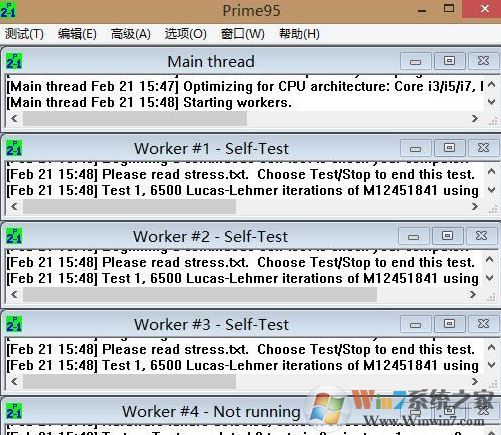The width and height of the screenshot is (501, 435).
Task: Click Worker #2 window icon
Action: click(x=14, y=236)
